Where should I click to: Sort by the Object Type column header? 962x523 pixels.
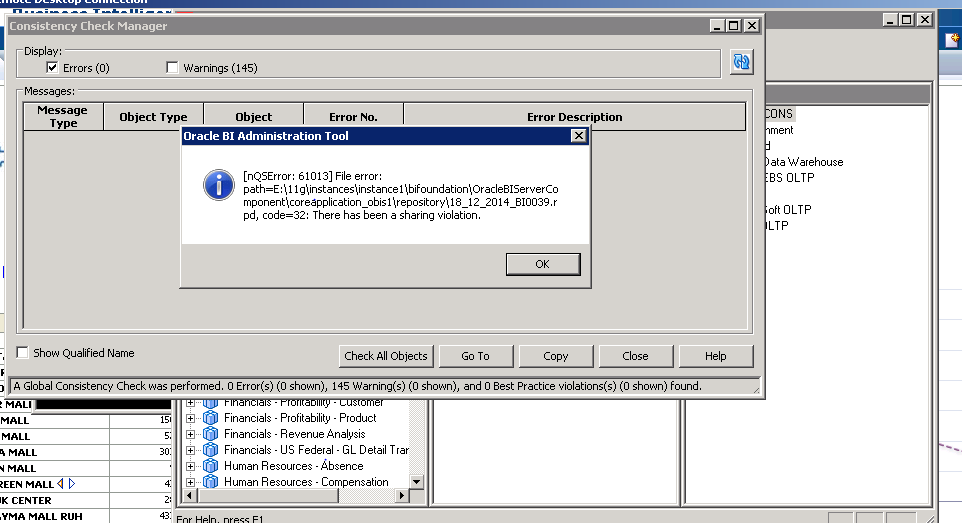153,117
